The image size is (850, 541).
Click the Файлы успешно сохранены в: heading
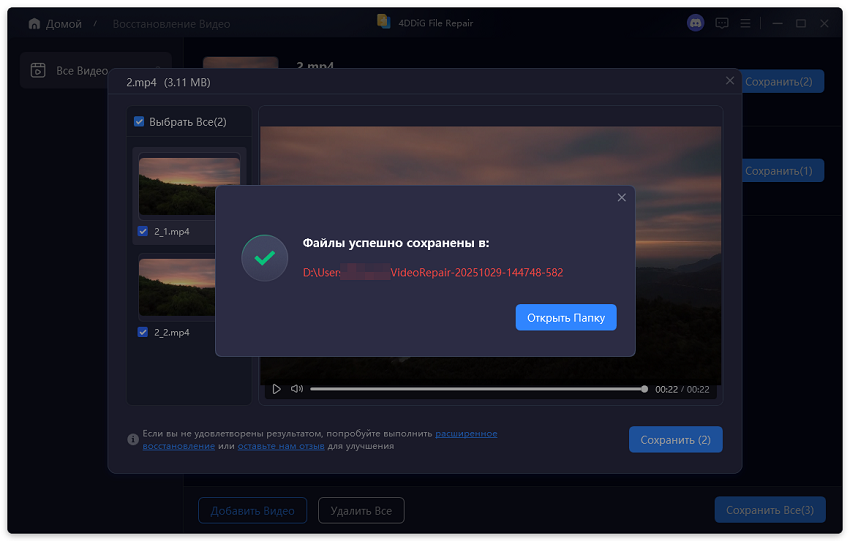(x=396, y=243)
